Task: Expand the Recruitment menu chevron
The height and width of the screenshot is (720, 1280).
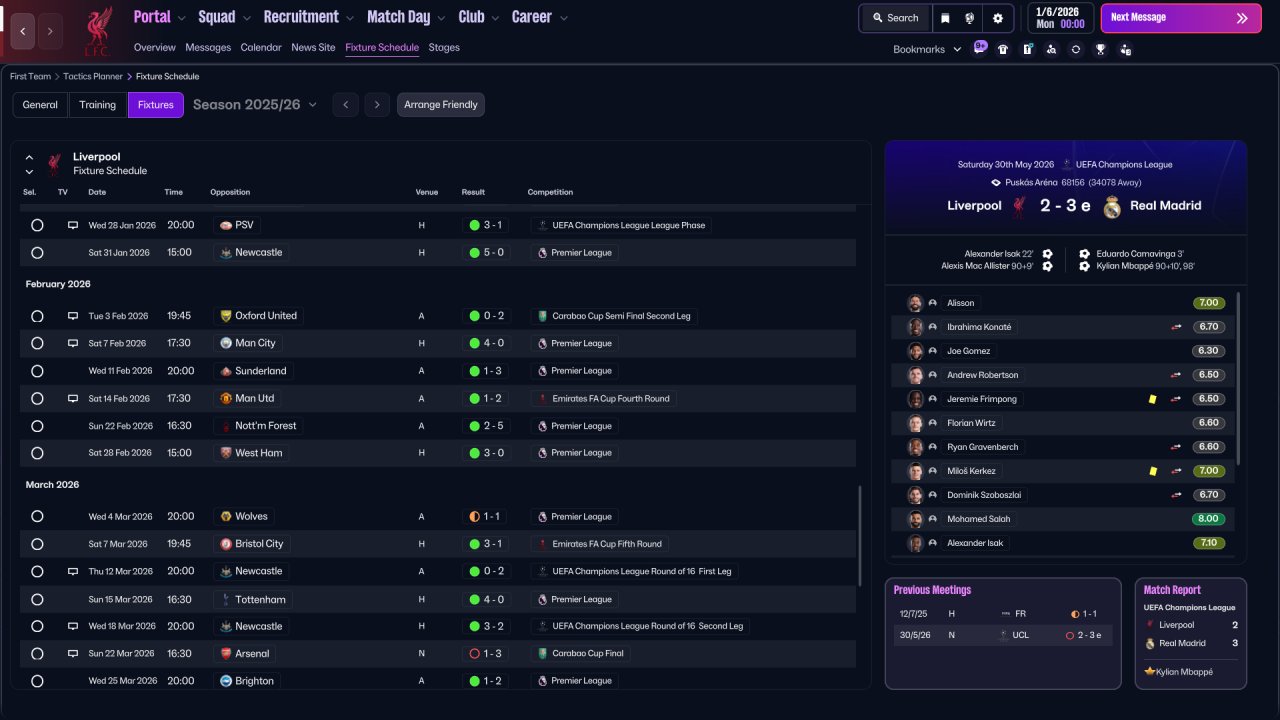Action: (349, 18)
